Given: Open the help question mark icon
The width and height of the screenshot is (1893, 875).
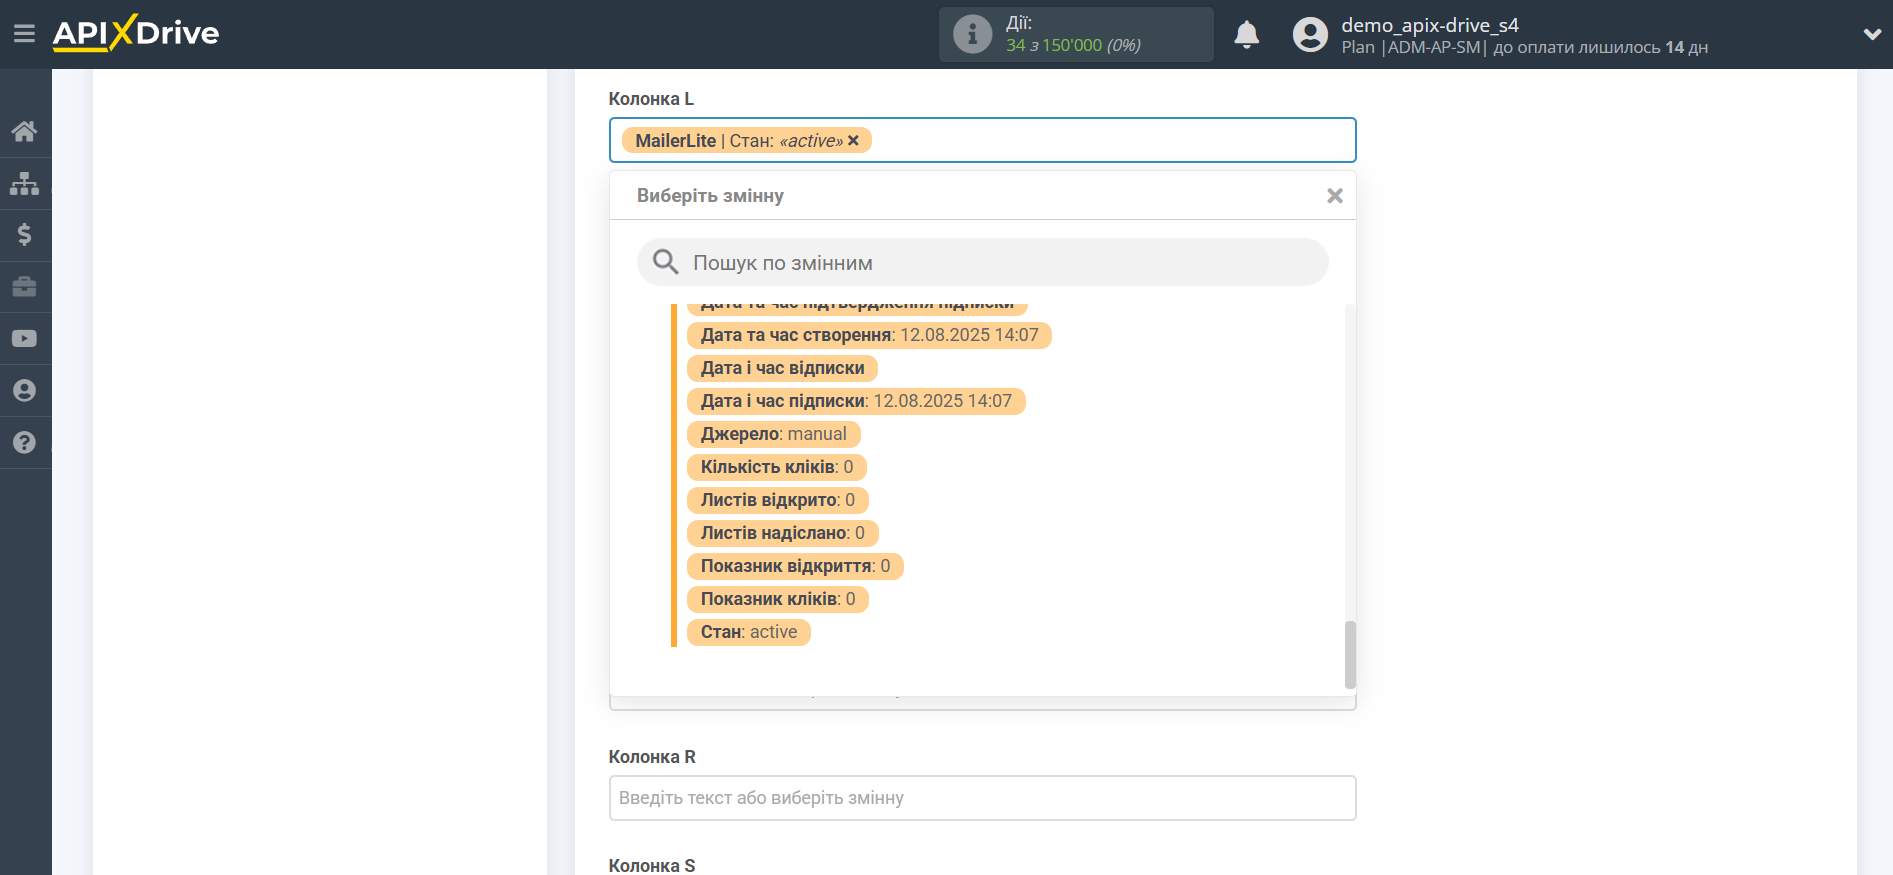Looking at the screenshot, I should (x=25, y=443).
